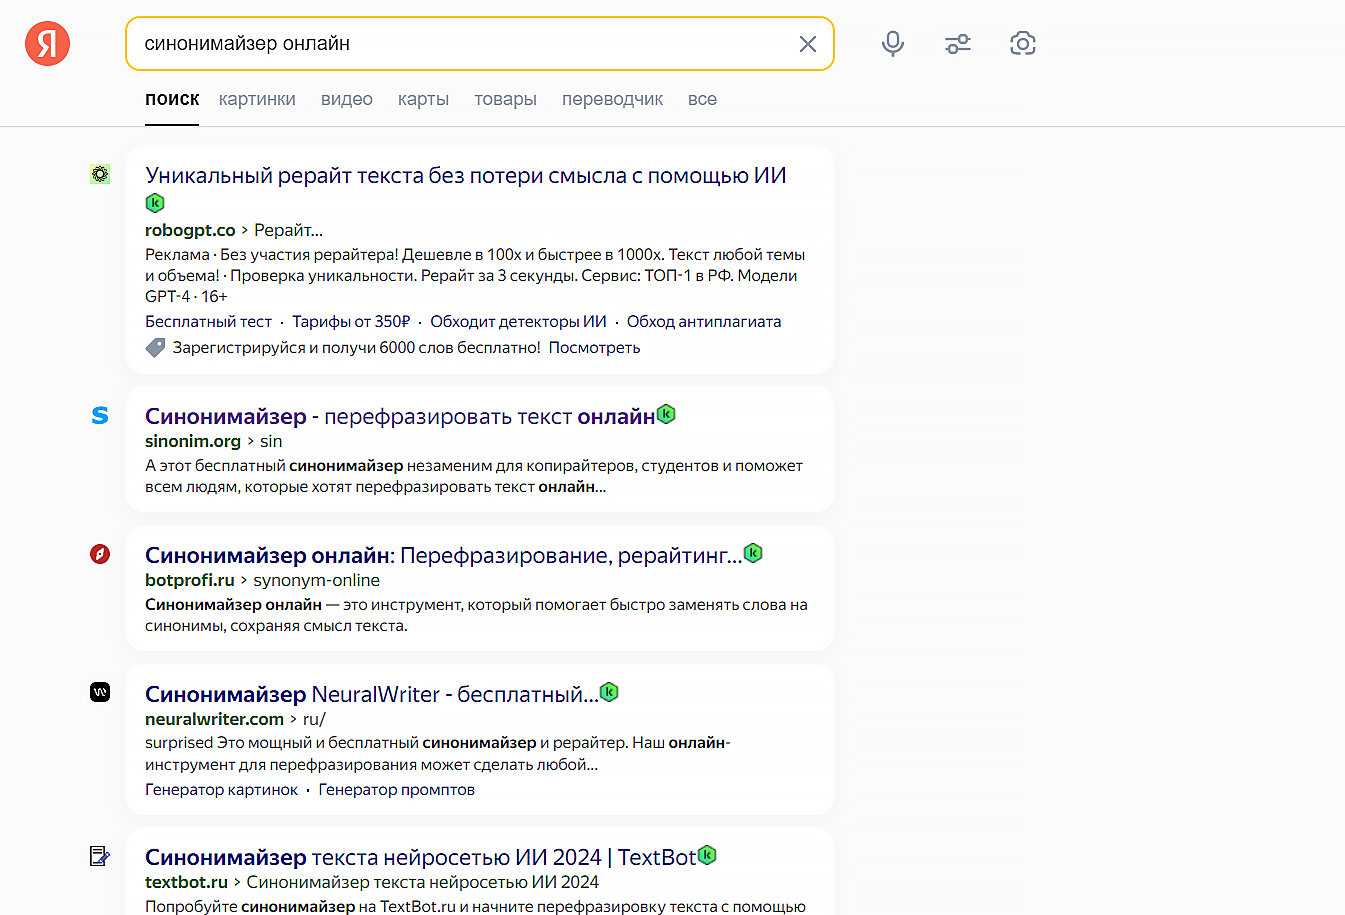Image resolution: width=1345 pixels, height=915 pixels.
Task: Open the все tab
Action: [x=702, y=99]
